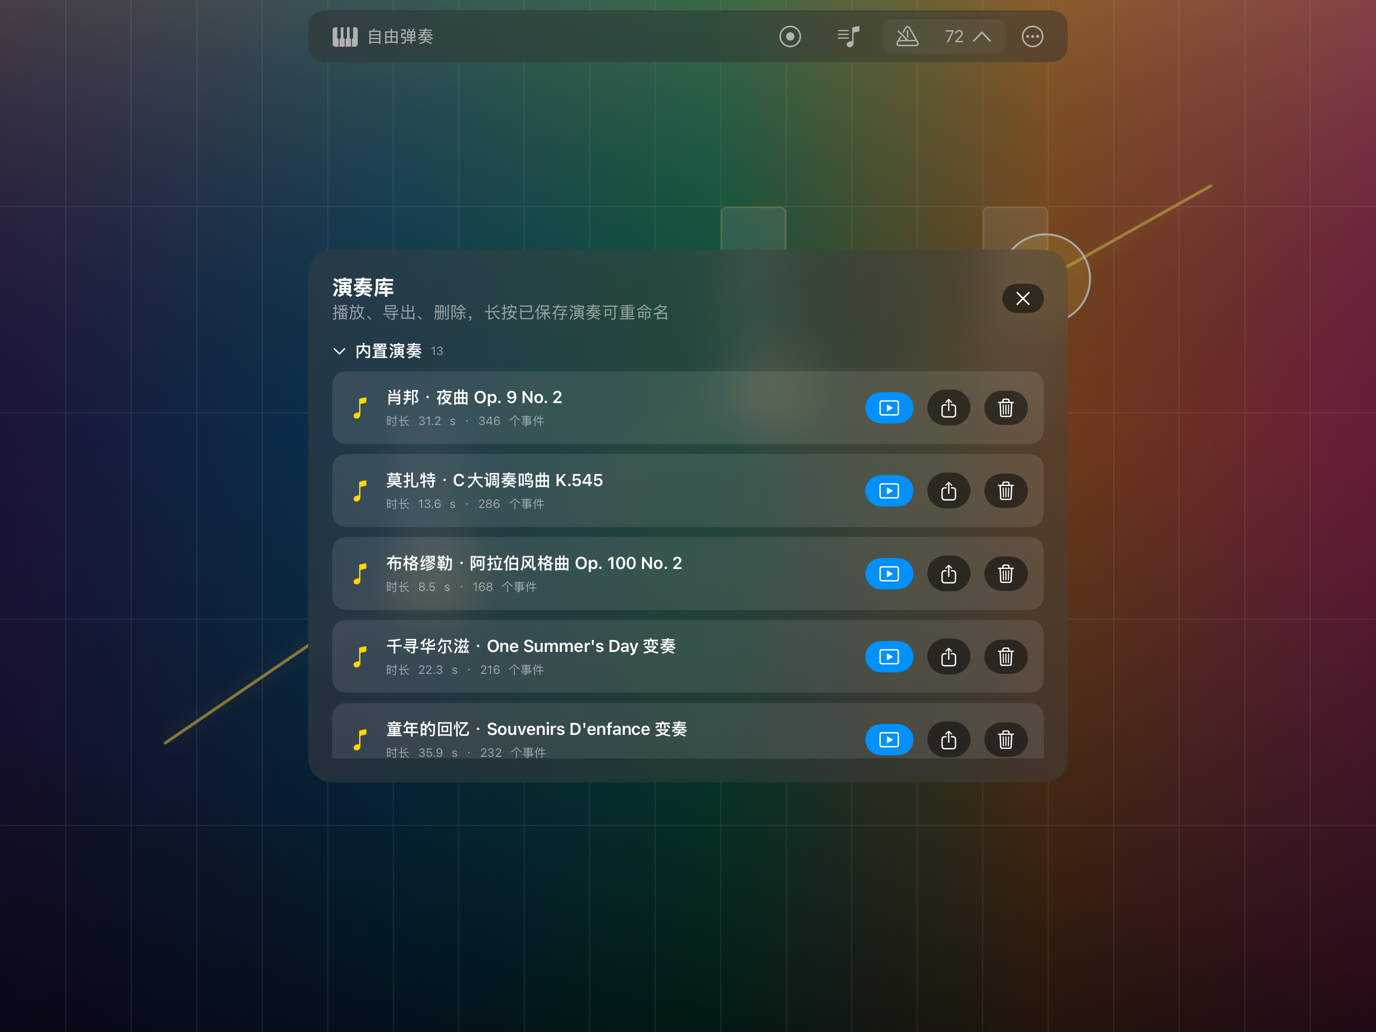
Task: Delete the Chopin Nocturne entry
Action: tap(1006, 408)
